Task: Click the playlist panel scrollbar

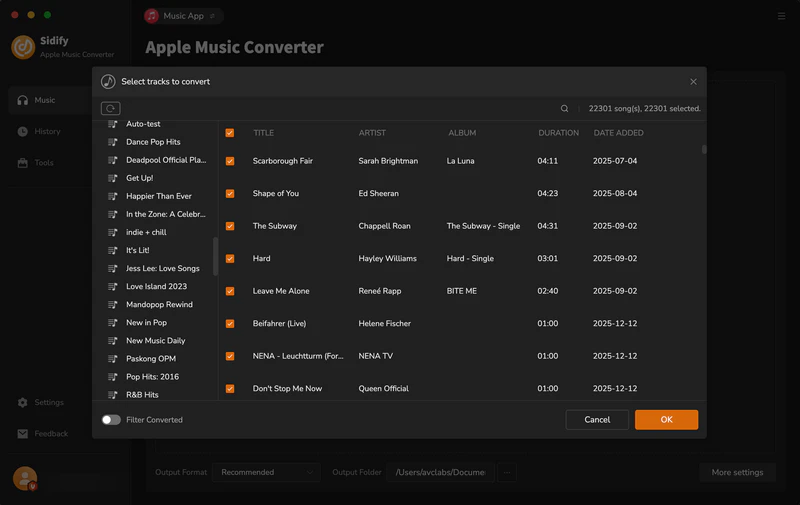Action: click(x=215, y=257)
